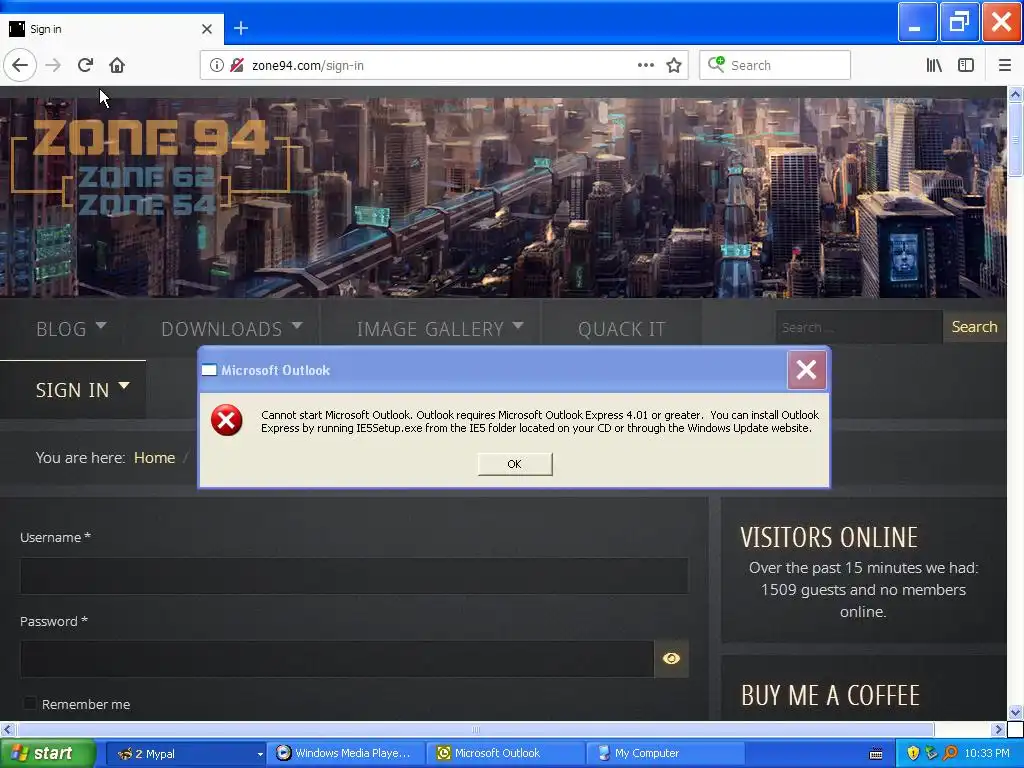This screenshot has height=768, width=1024.
Task: Focus the site search text box
Action: 859,327
